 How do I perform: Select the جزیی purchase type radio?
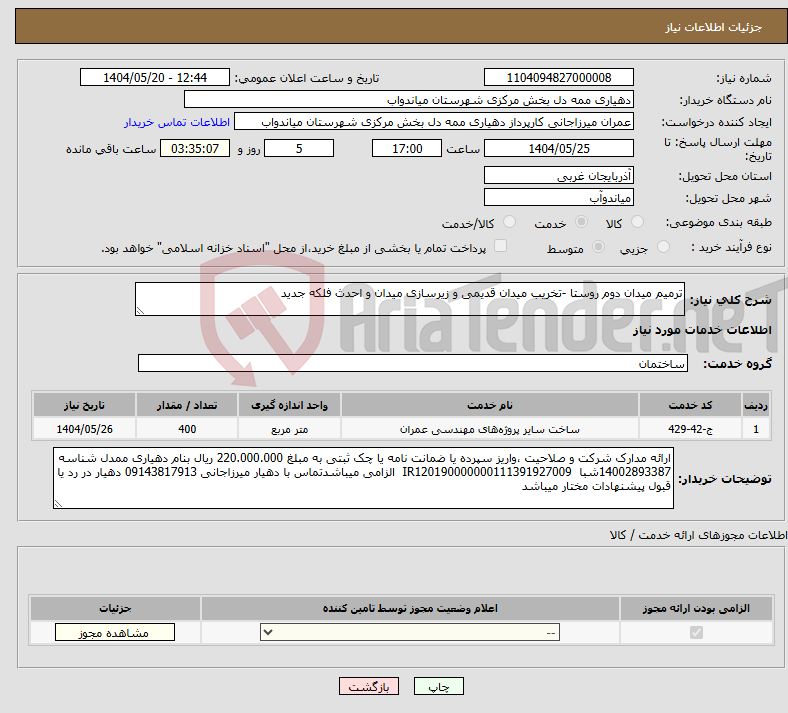663,246
